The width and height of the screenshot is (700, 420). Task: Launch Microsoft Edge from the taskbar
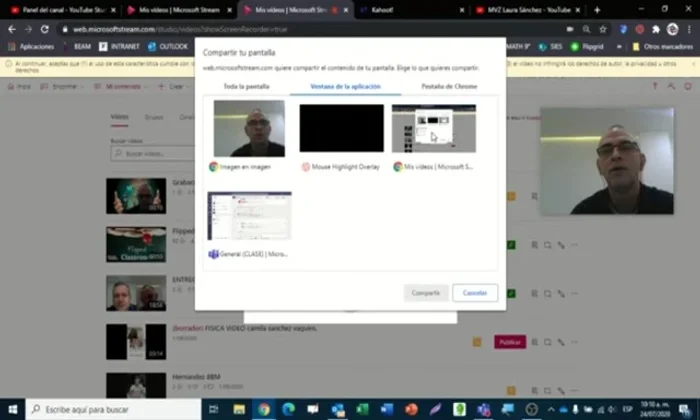(288, 409)
